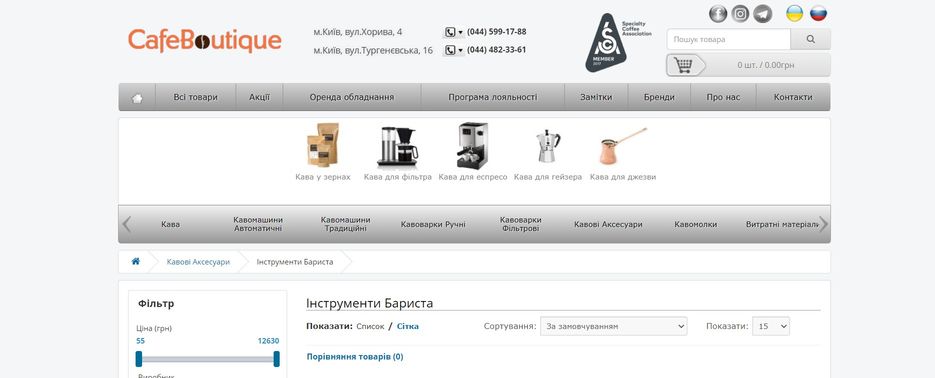Viewport: 935px width, 378px height.
Task: Switch view to Сітка
Action: 408,326
